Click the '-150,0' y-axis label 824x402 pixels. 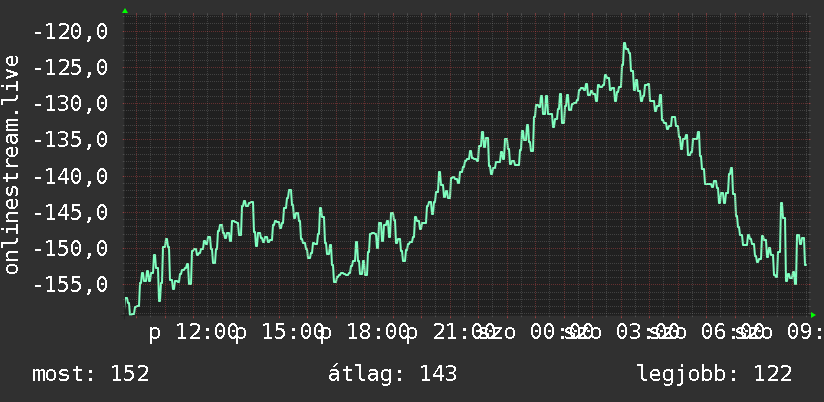[70, 248]
